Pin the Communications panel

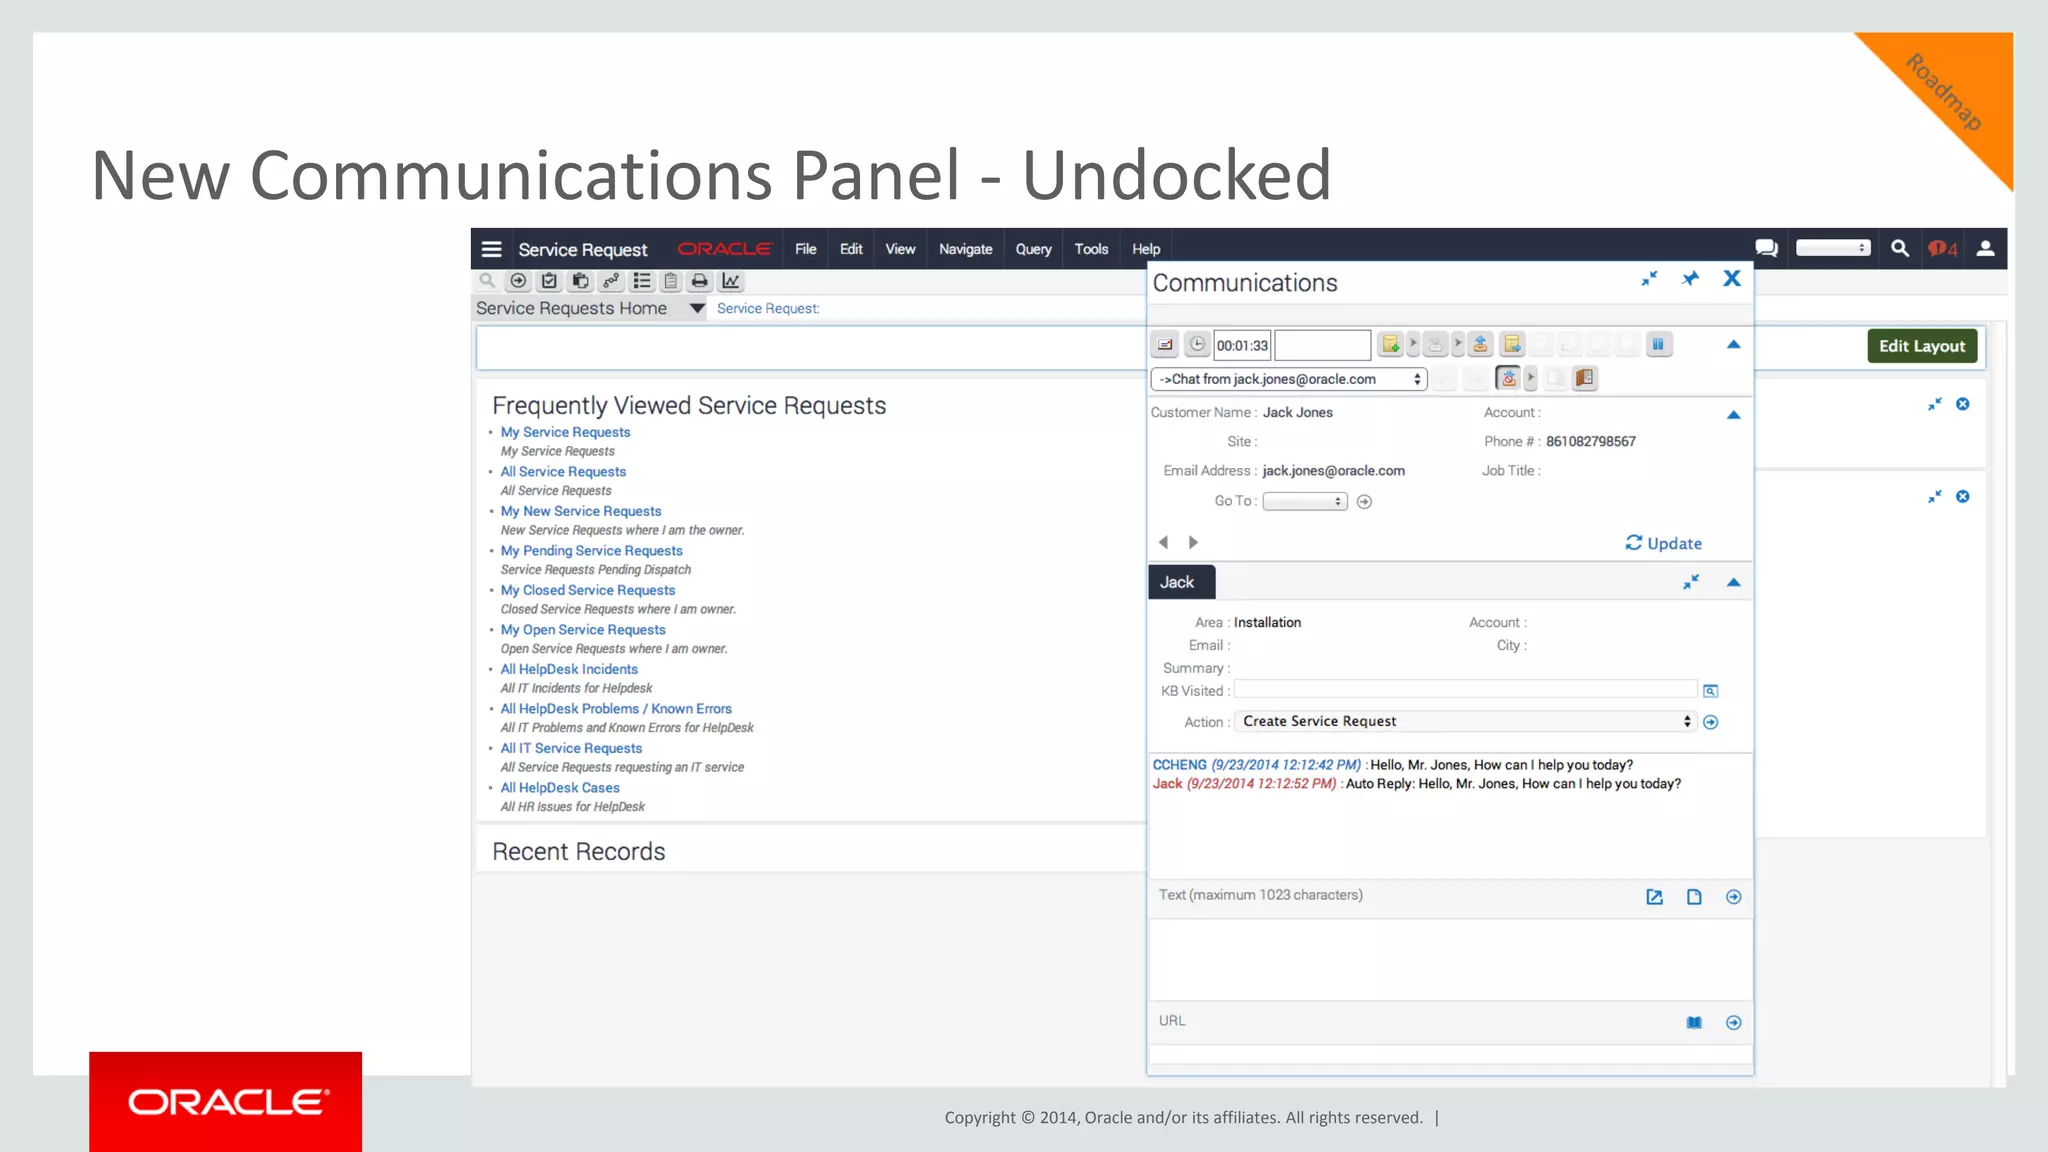(x=1690, y=279)
